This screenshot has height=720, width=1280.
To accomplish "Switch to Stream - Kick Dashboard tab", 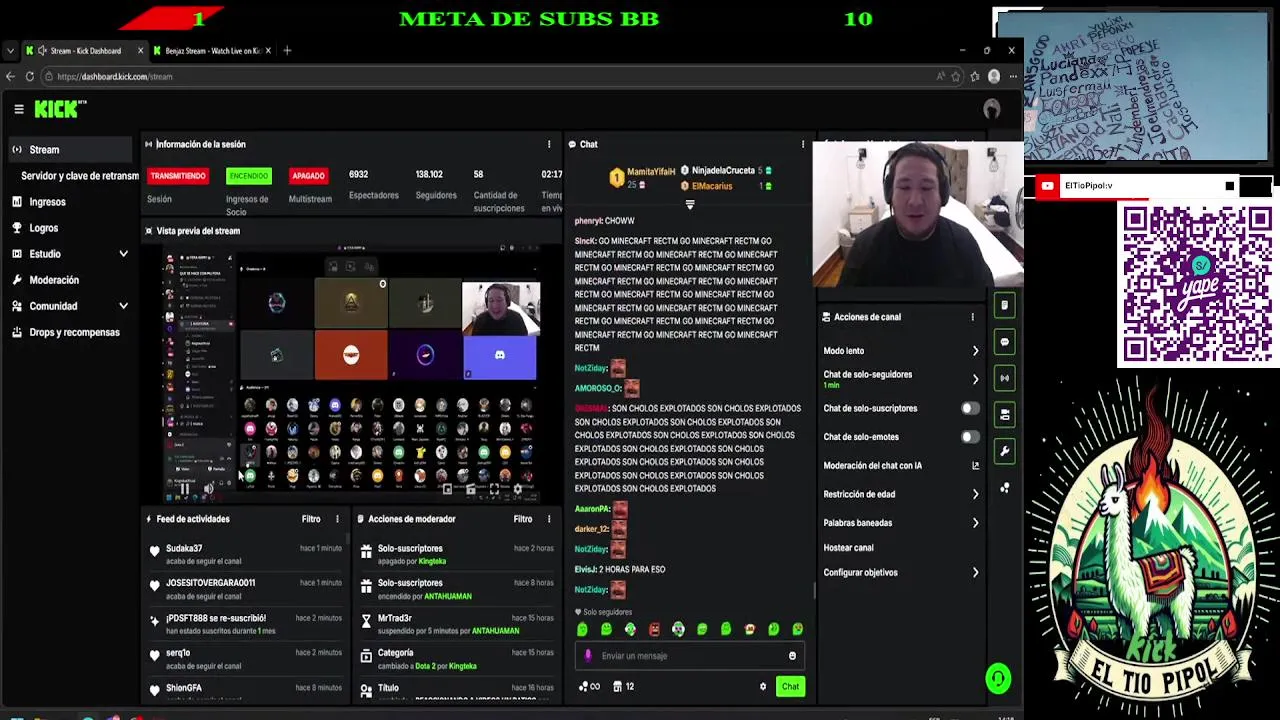I will click(84, 51).
